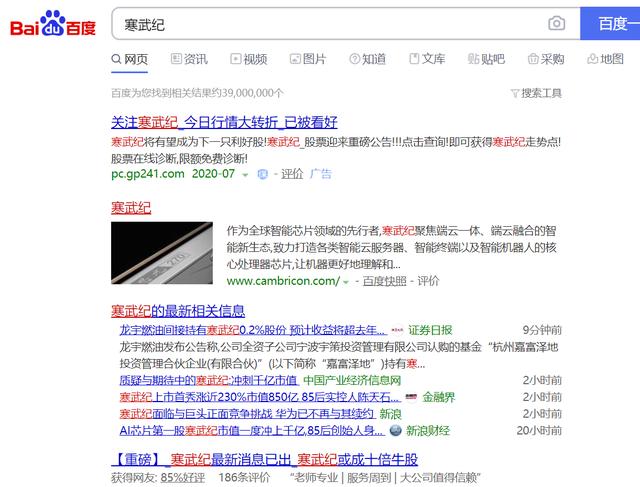
Task: Open news 龙宇燃油间接持有寒武纪0.2%股份
Action: tap(252, 330)
